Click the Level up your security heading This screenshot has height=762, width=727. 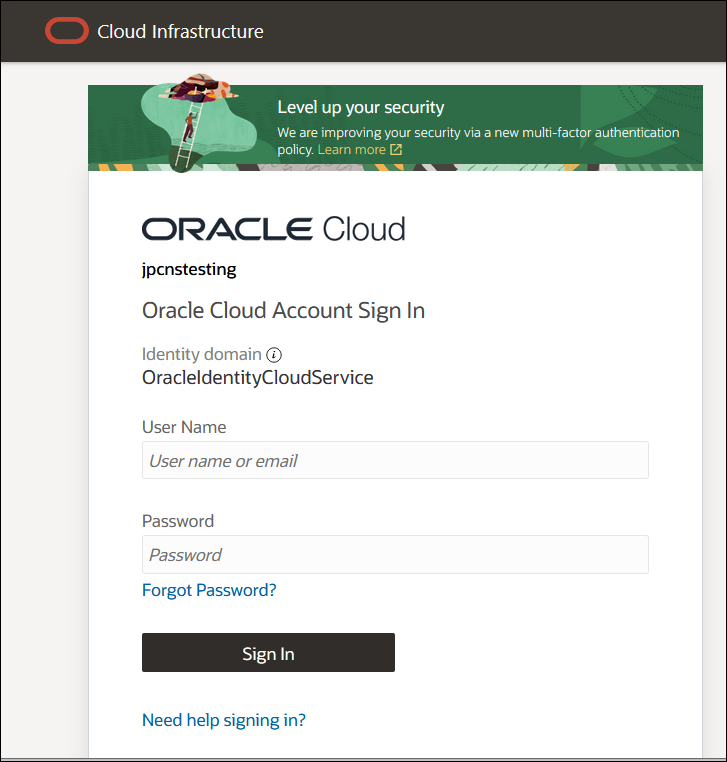tap(361, 107)
